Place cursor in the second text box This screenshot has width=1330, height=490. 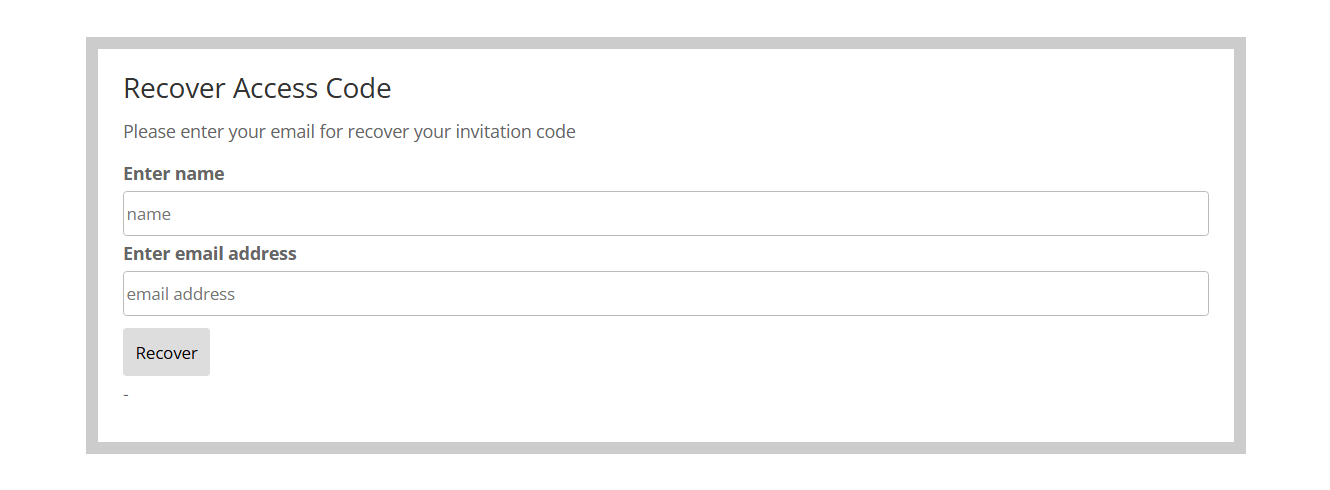click(x=665, y=294)
